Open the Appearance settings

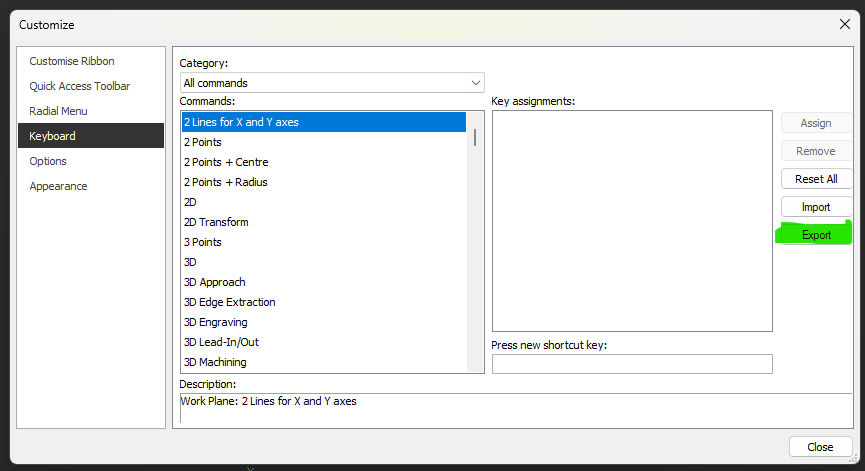[58, 186]
